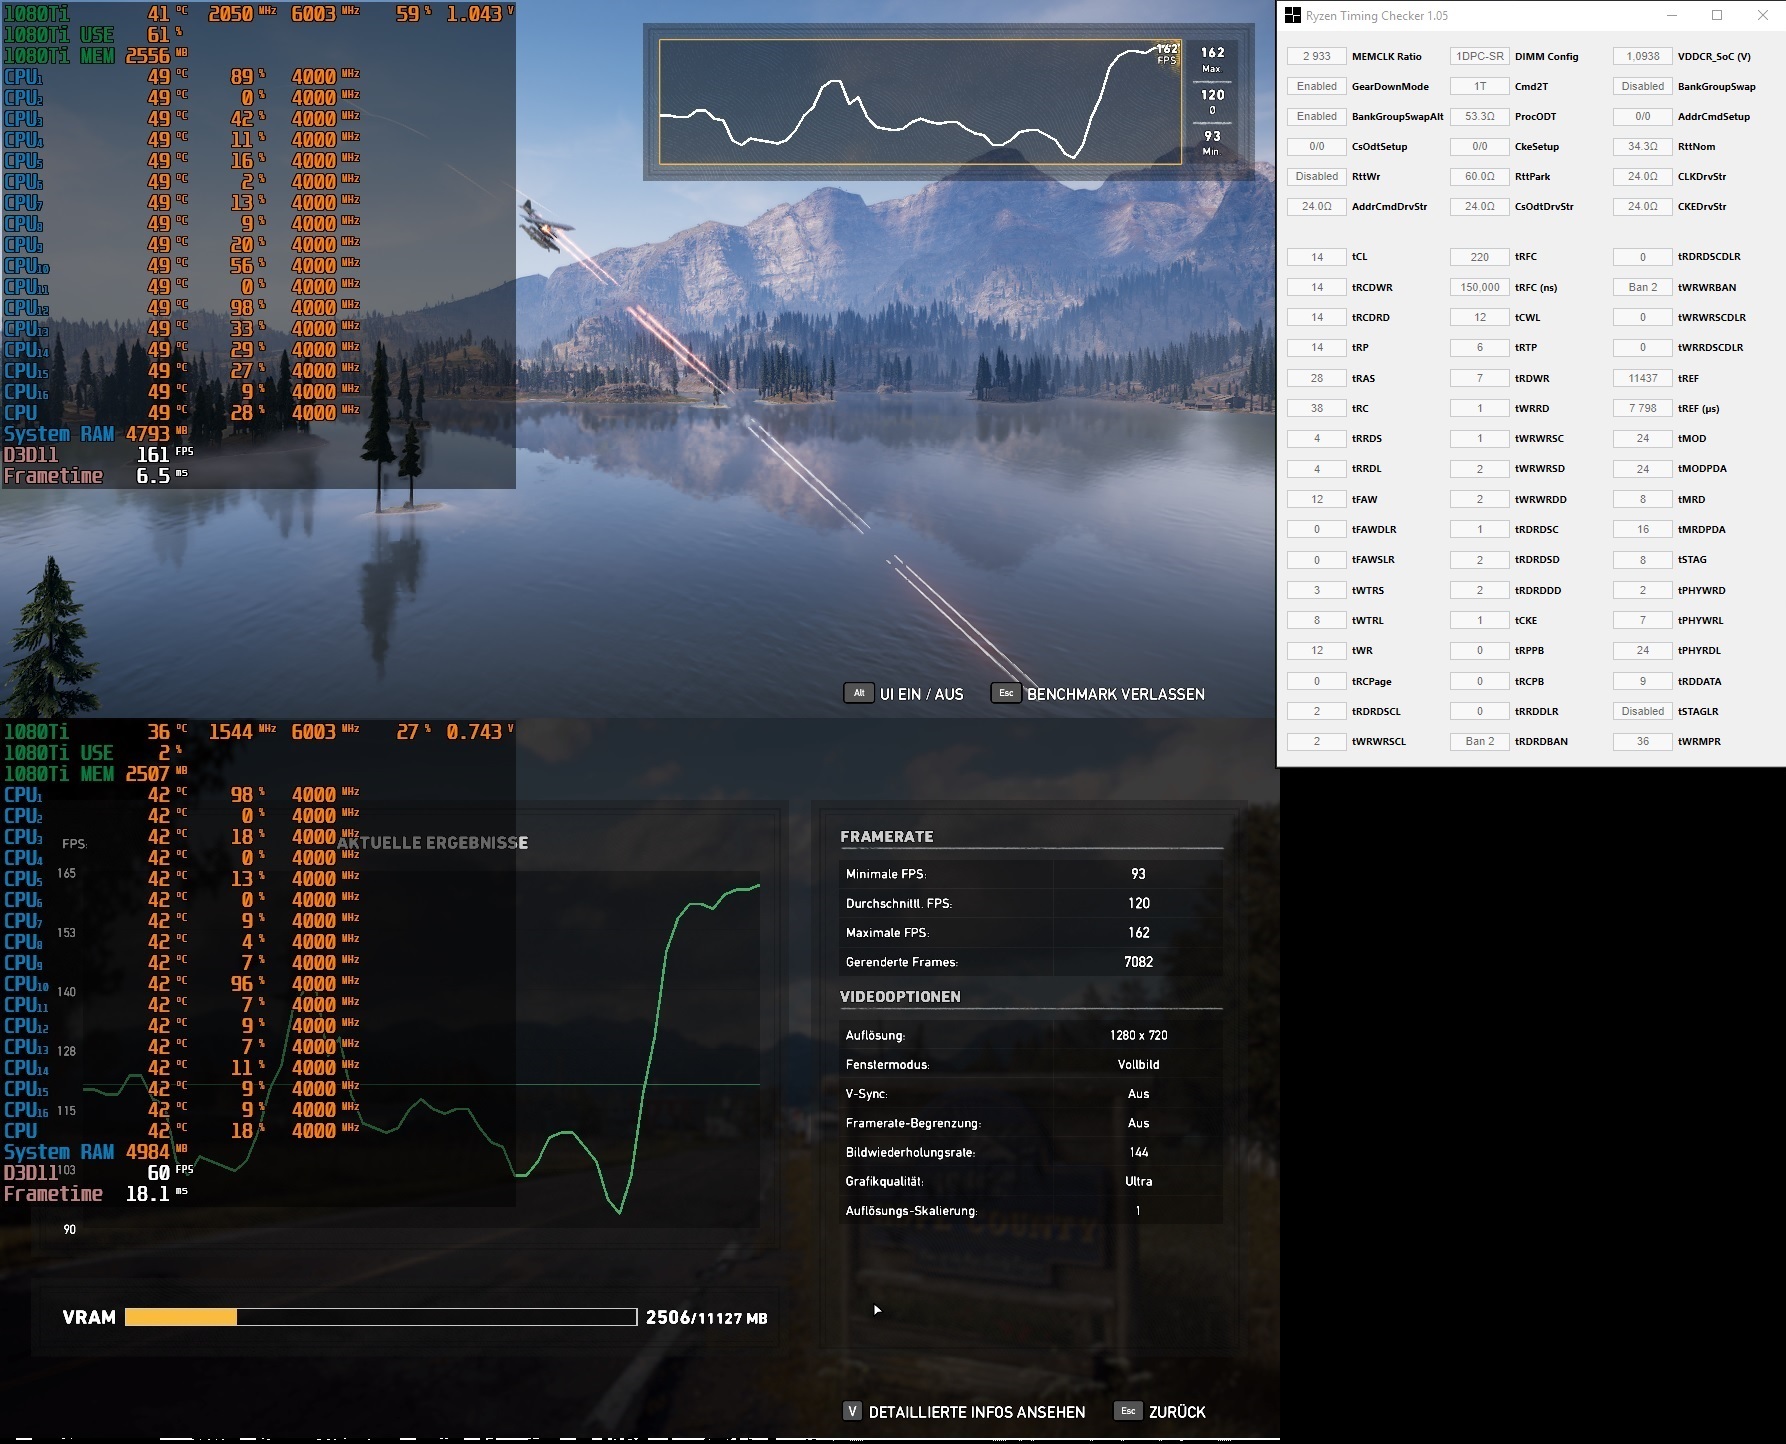
Task: Click the BankGroupSwap Disabled box
Action: pyautogui.click(x=1643, y=86)
